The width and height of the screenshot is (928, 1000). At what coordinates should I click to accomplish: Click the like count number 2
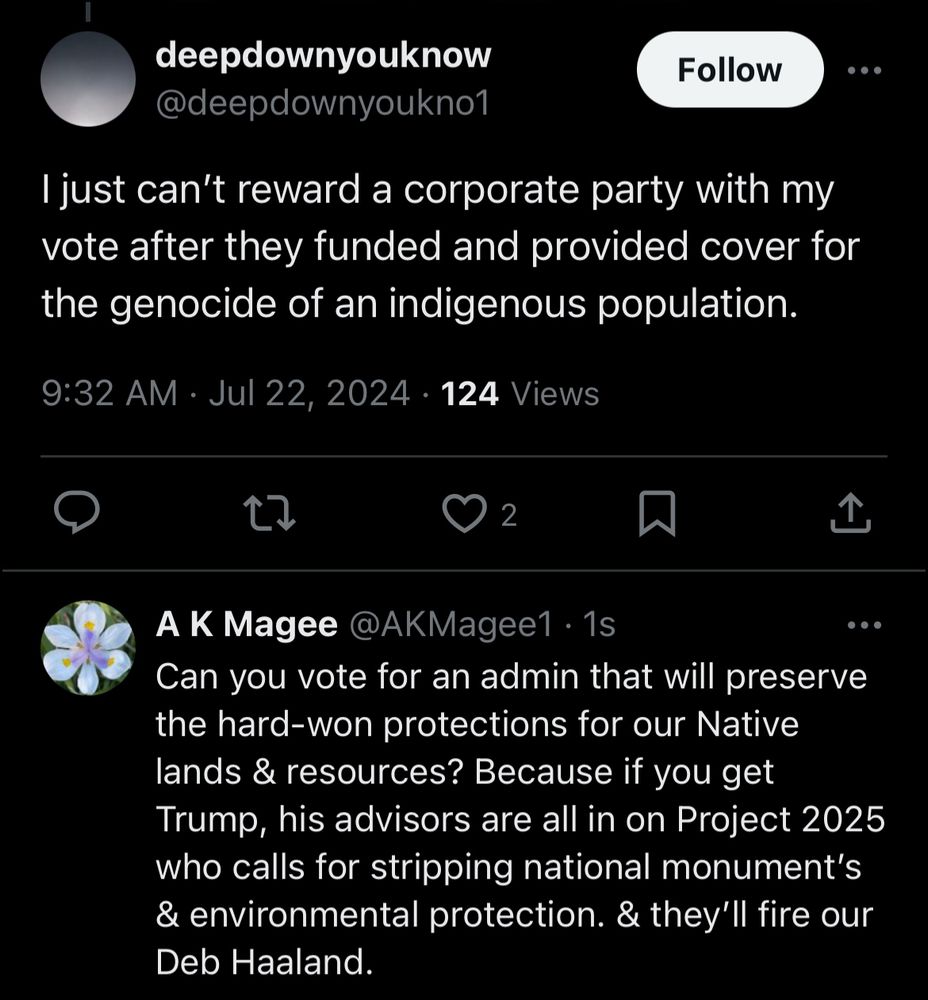pos(508,515)
